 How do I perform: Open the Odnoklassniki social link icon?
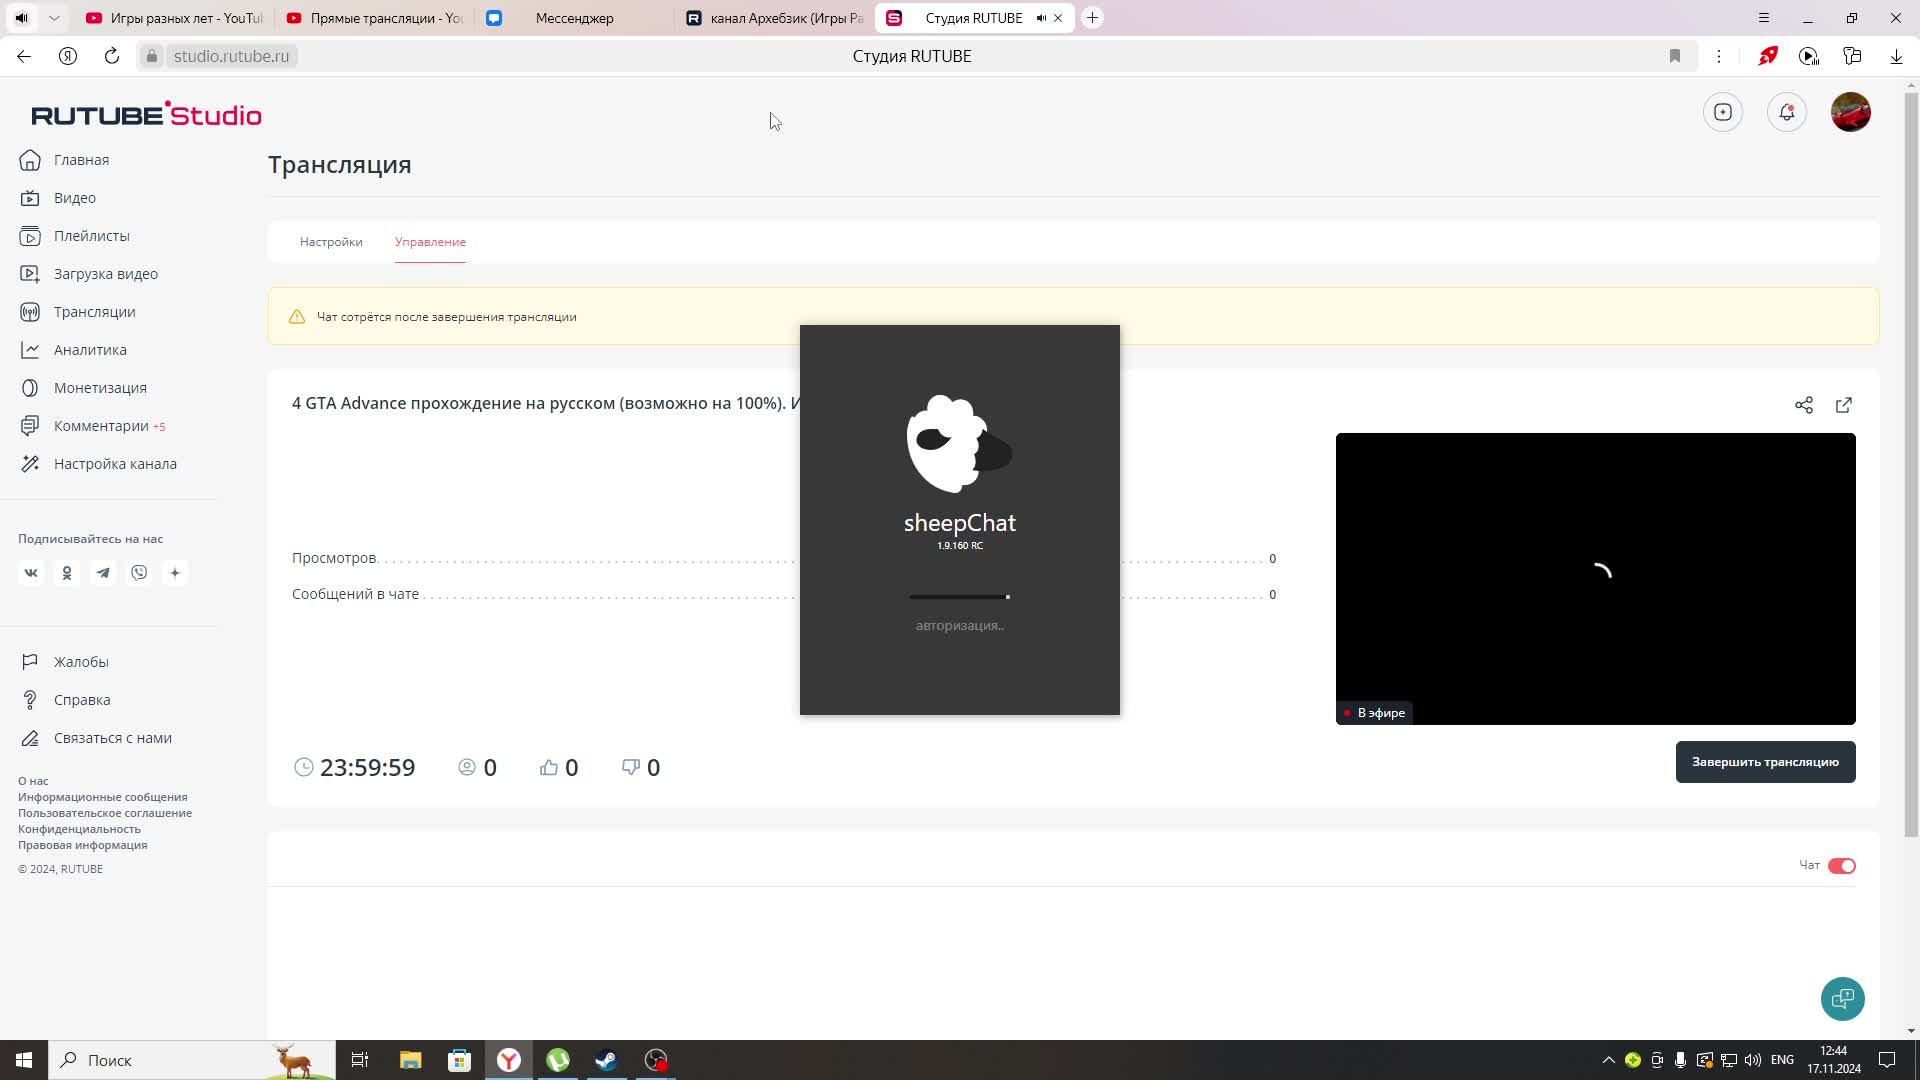(x=67, y=573)
